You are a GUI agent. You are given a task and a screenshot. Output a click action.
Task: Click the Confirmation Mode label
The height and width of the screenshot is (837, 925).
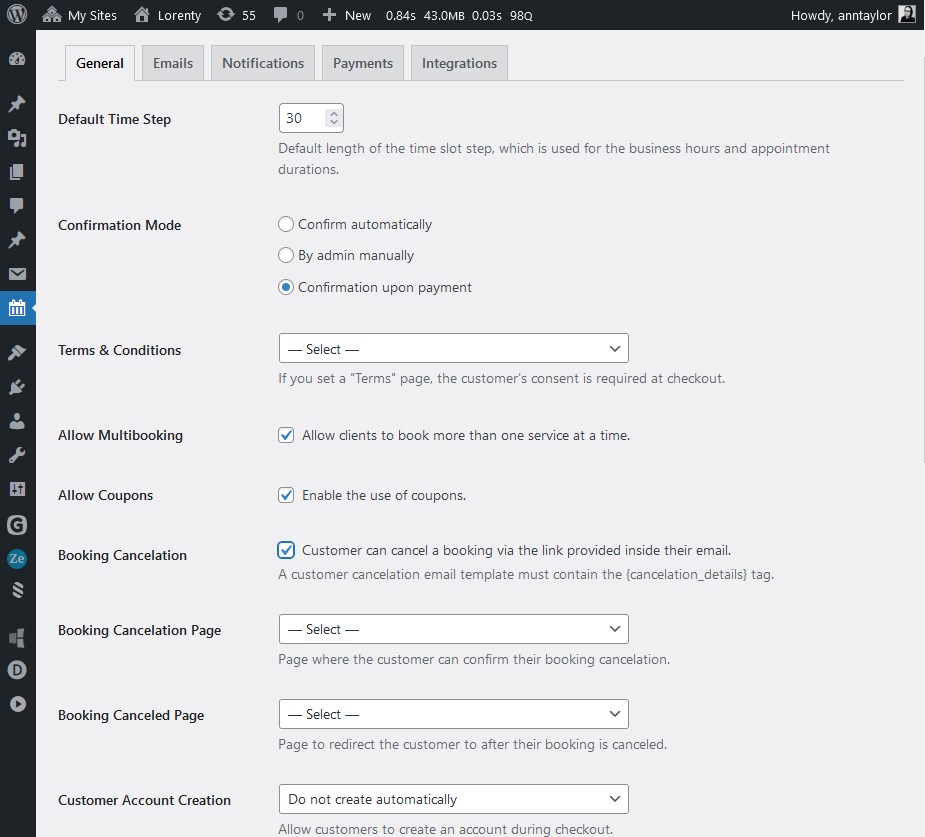(120, 225)
